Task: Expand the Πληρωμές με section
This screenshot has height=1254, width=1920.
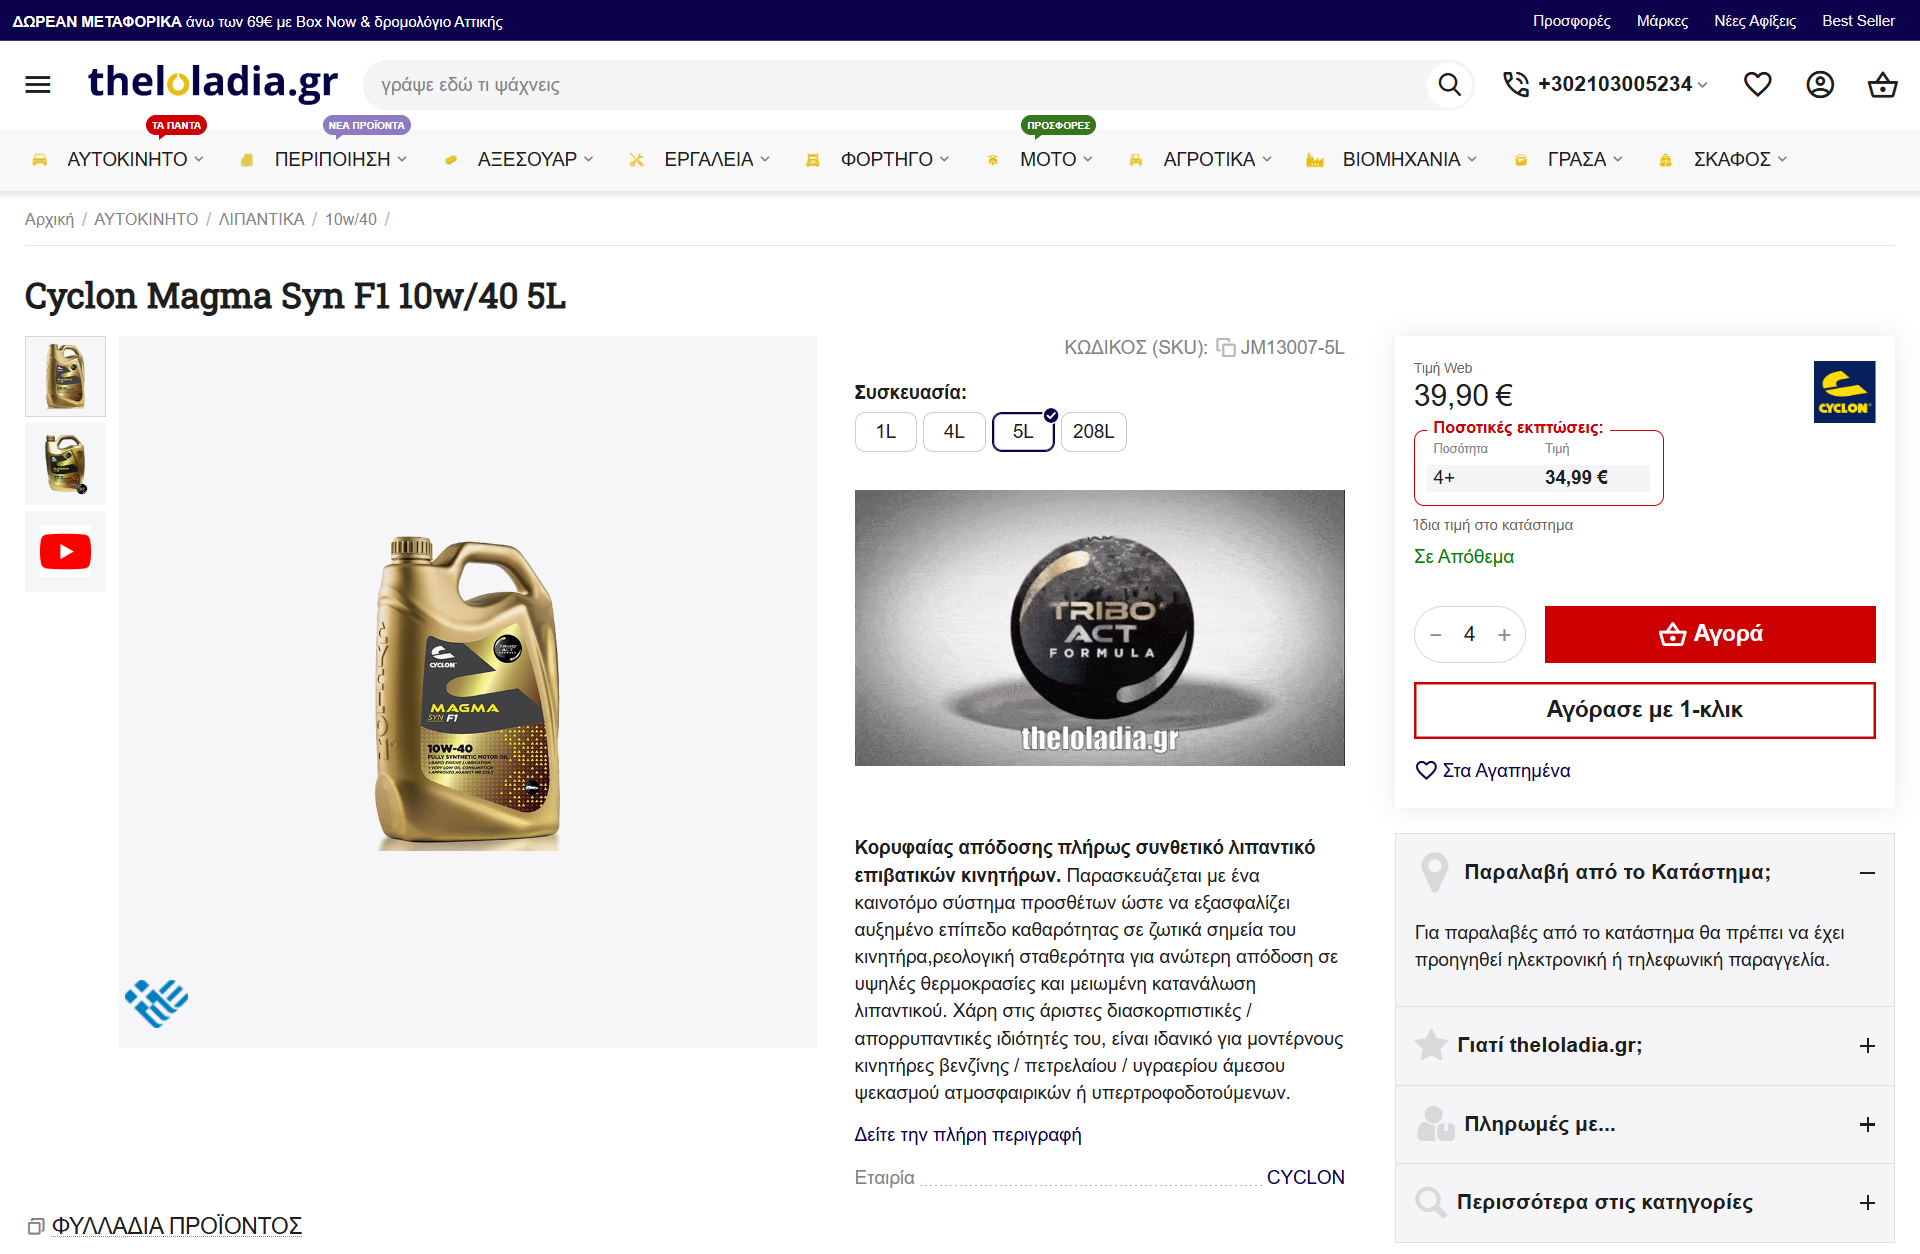Action: tap(1867, 1125)
